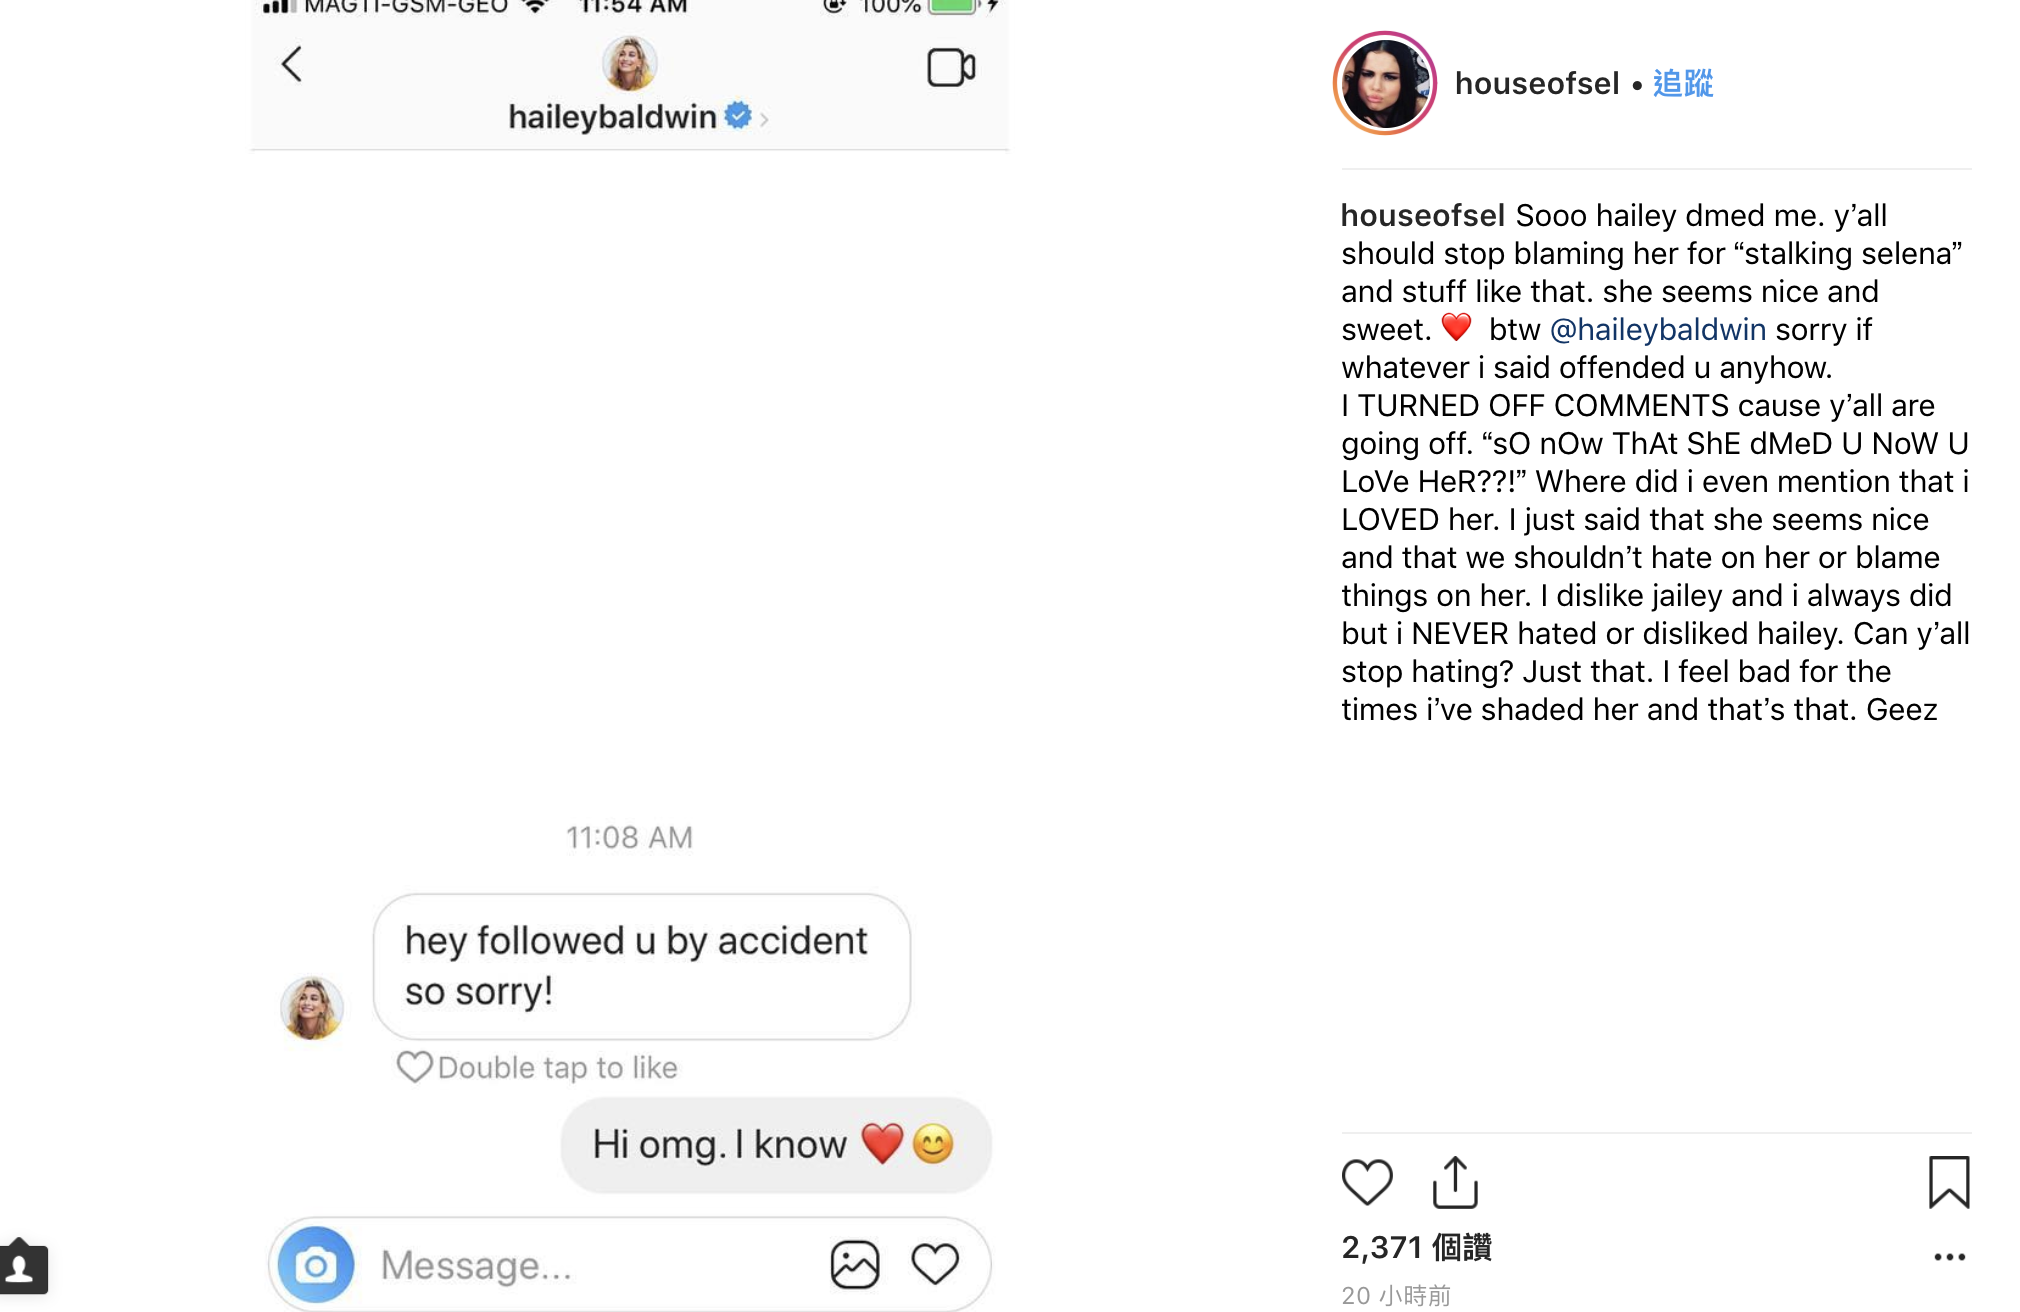This screenshot has width=2020, height=1312.
Task: Click the tagged people icon on photo
Action: (x=22, y=1268)
